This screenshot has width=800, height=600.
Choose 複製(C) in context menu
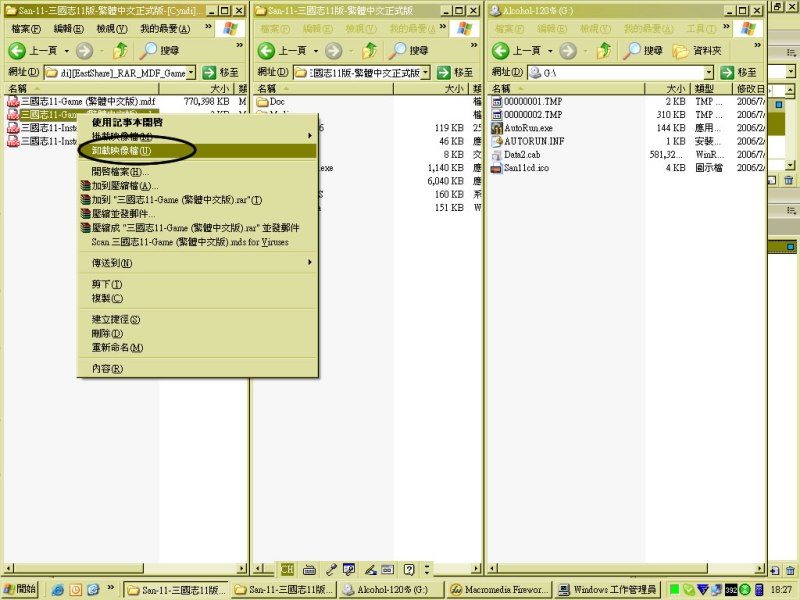(x=197, y=298)
